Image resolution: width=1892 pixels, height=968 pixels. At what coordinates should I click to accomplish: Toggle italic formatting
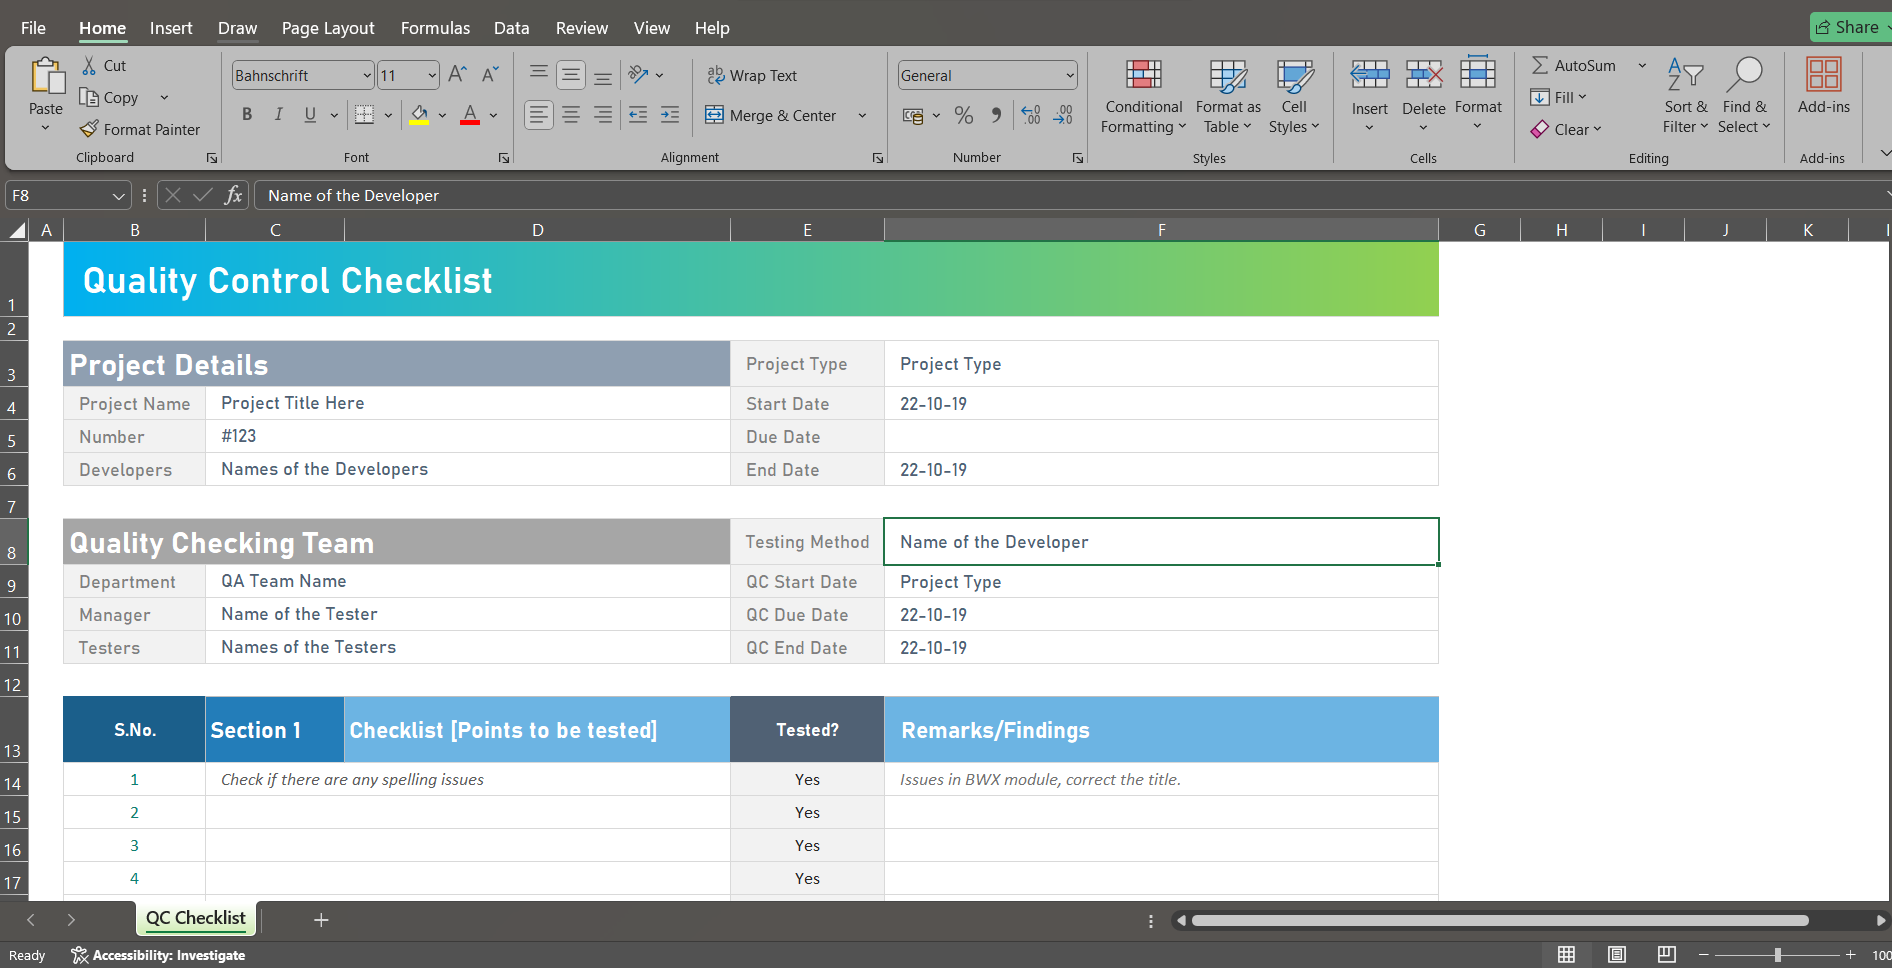point(278,114)
